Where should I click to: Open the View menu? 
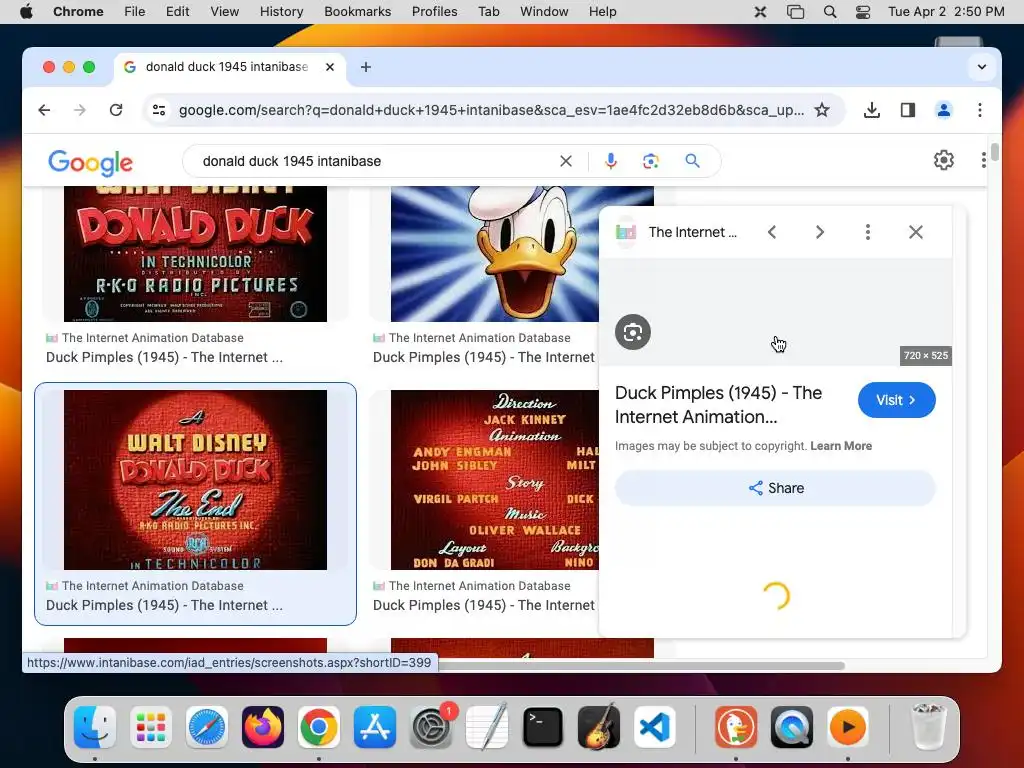[225, 12]
